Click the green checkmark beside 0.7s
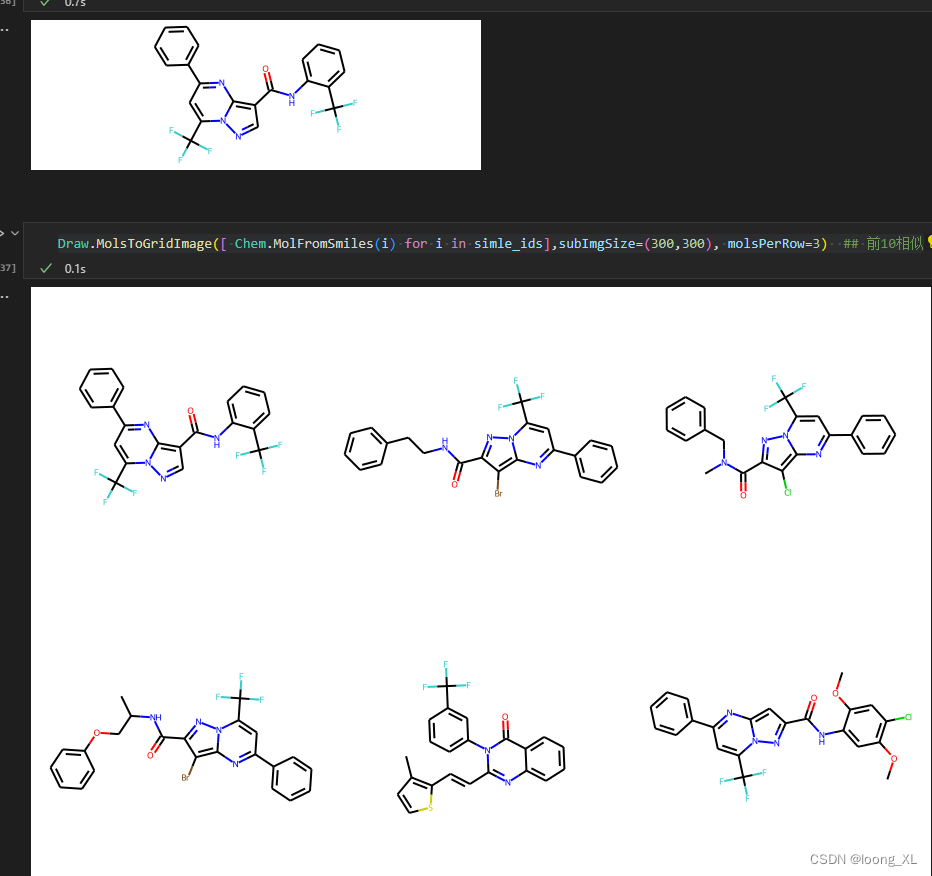The height and width of the screenshot is (876, 932). tap(44, 3)
